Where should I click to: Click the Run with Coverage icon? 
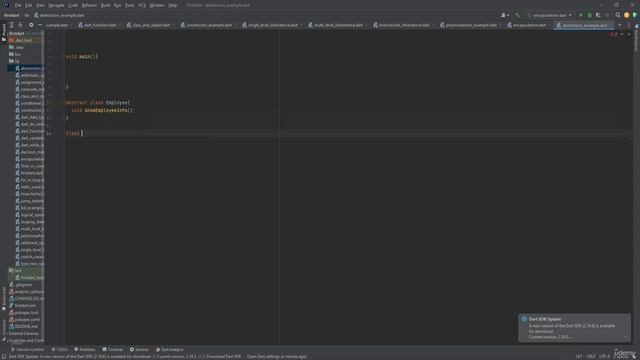point(598,15)
